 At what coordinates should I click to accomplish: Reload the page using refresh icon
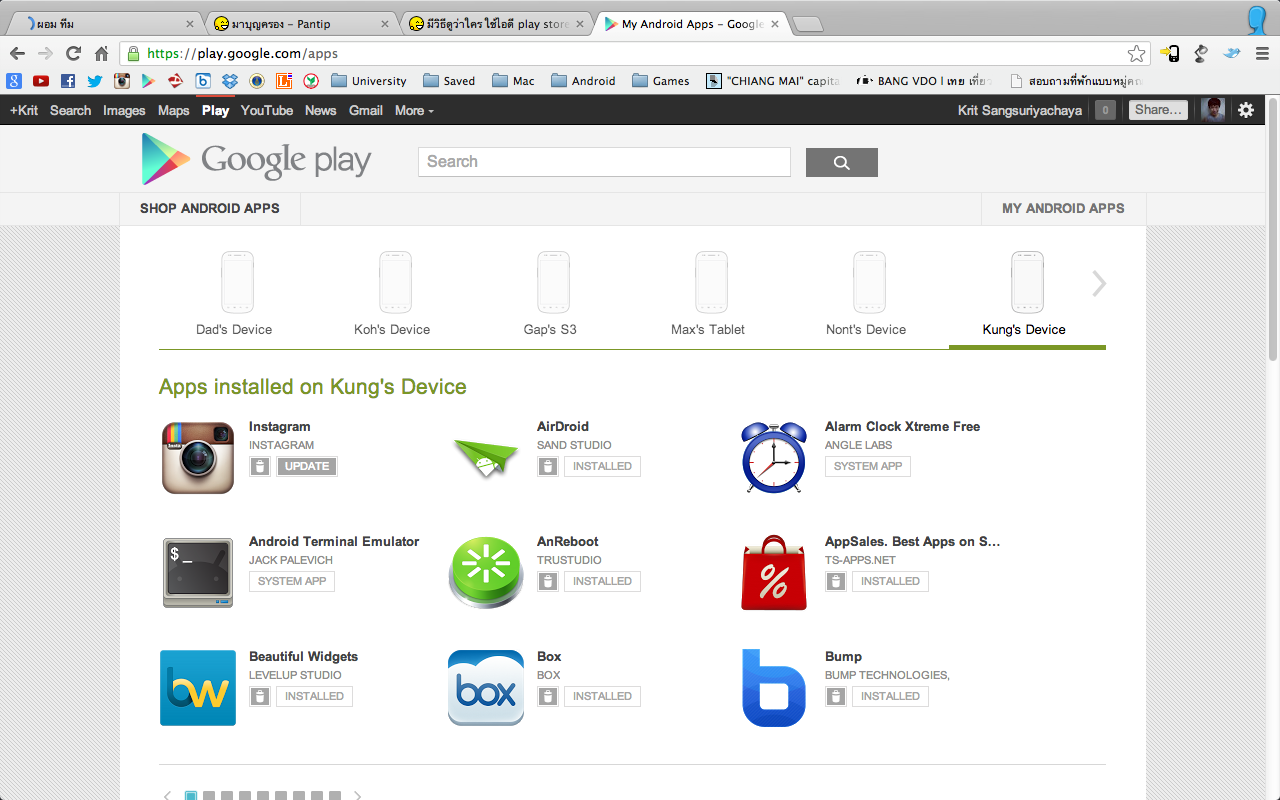click(73, 54)
